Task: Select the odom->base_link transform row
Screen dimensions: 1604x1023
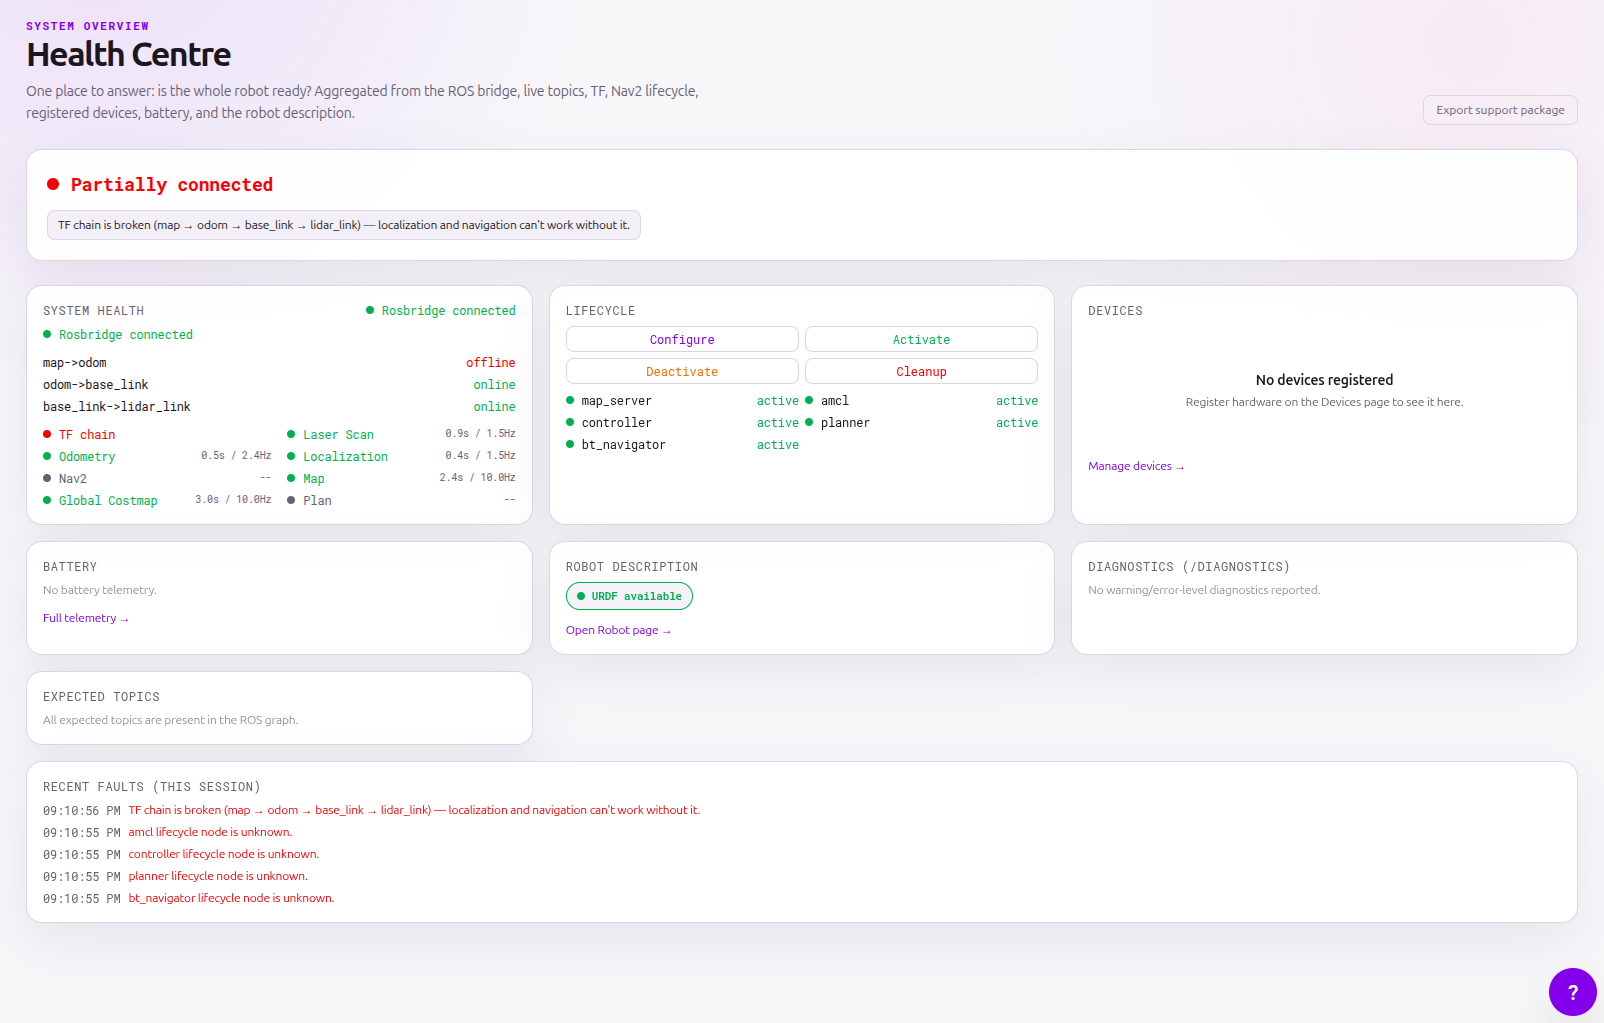Action: pos(279,385)
